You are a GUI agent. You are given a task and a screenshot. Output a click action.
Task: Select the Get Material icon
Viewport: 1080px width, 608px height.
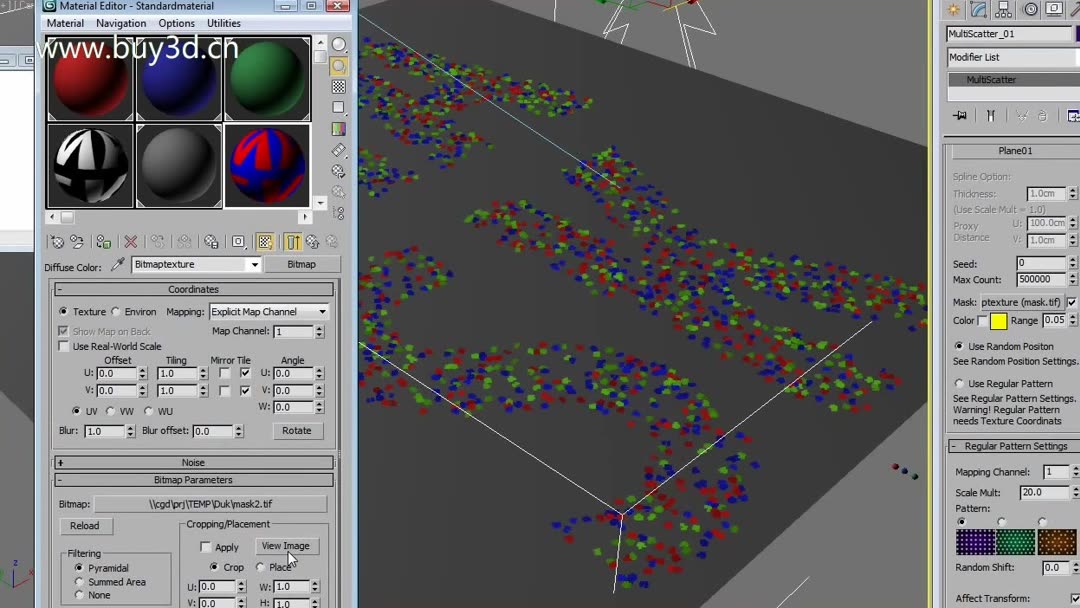[x=57, y=241]
